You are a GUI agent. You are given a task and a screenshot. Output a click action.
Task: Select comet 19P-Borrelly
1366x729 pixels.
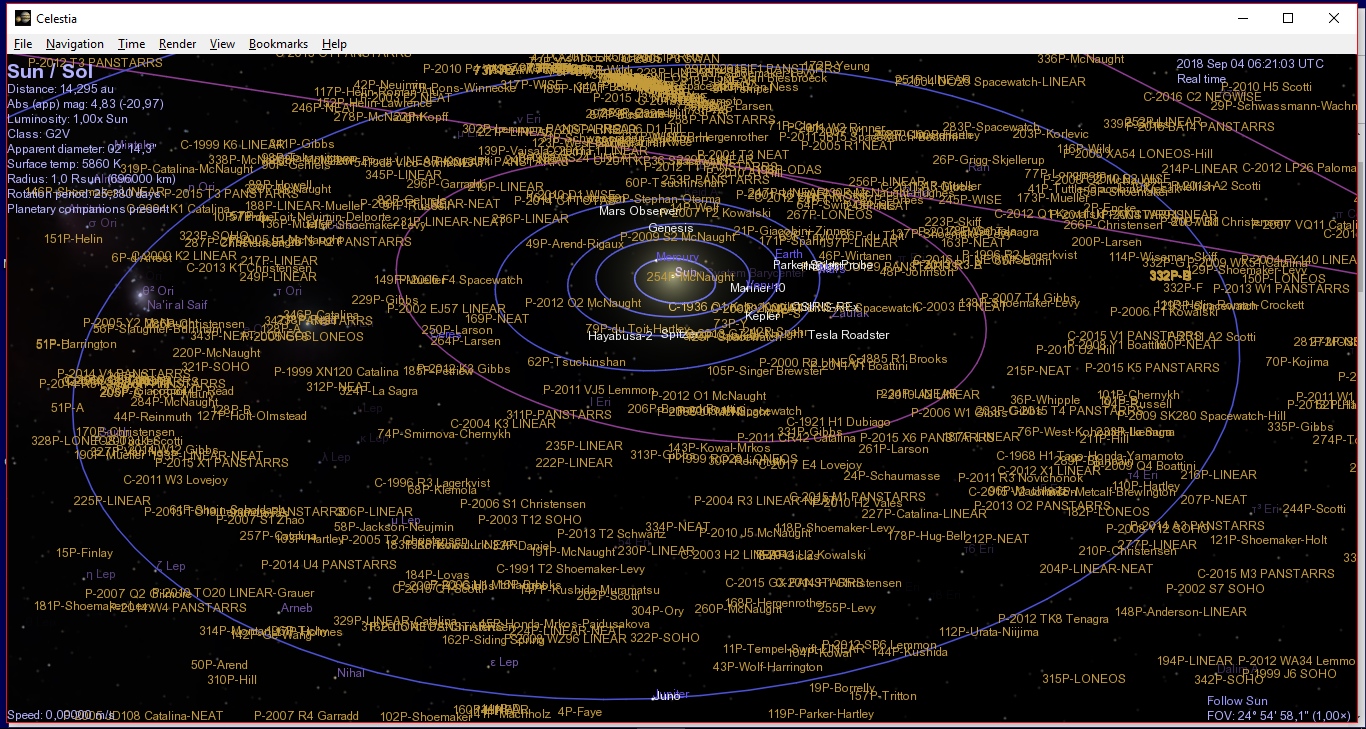843,688
